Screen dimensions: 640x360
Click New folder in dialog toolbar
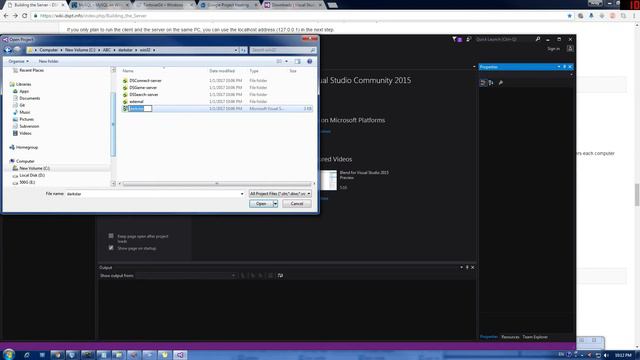click(x=49, y=61)
